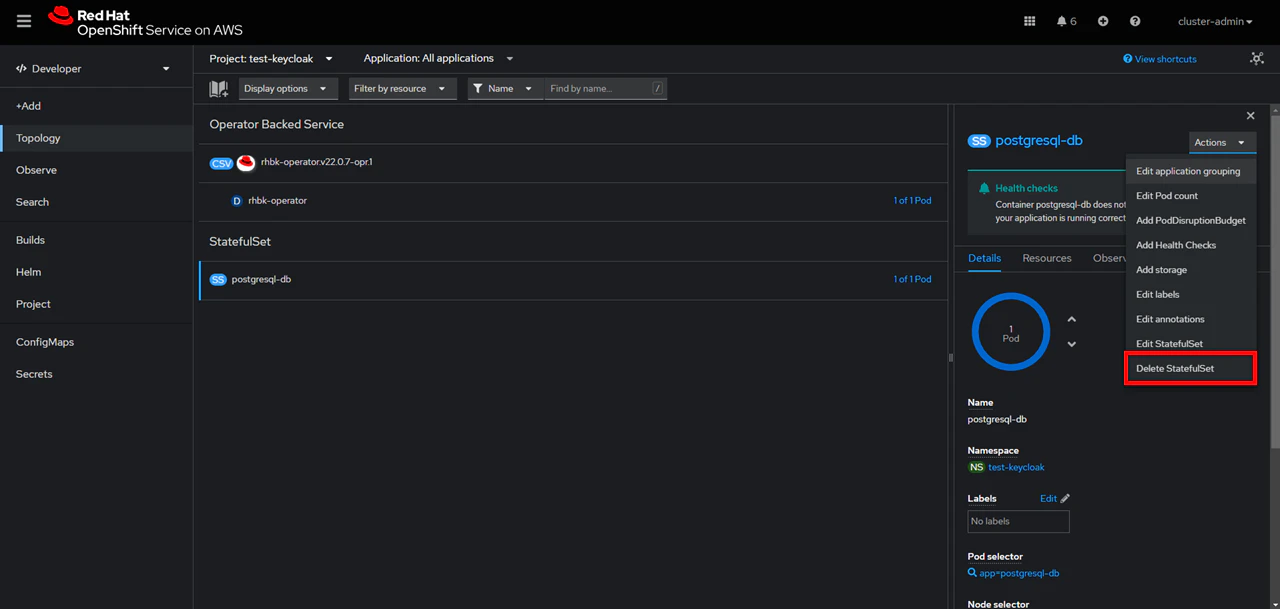Click the app=postgresql-db selector link
Screen dimensions: 1280x609
(1019, 573)
